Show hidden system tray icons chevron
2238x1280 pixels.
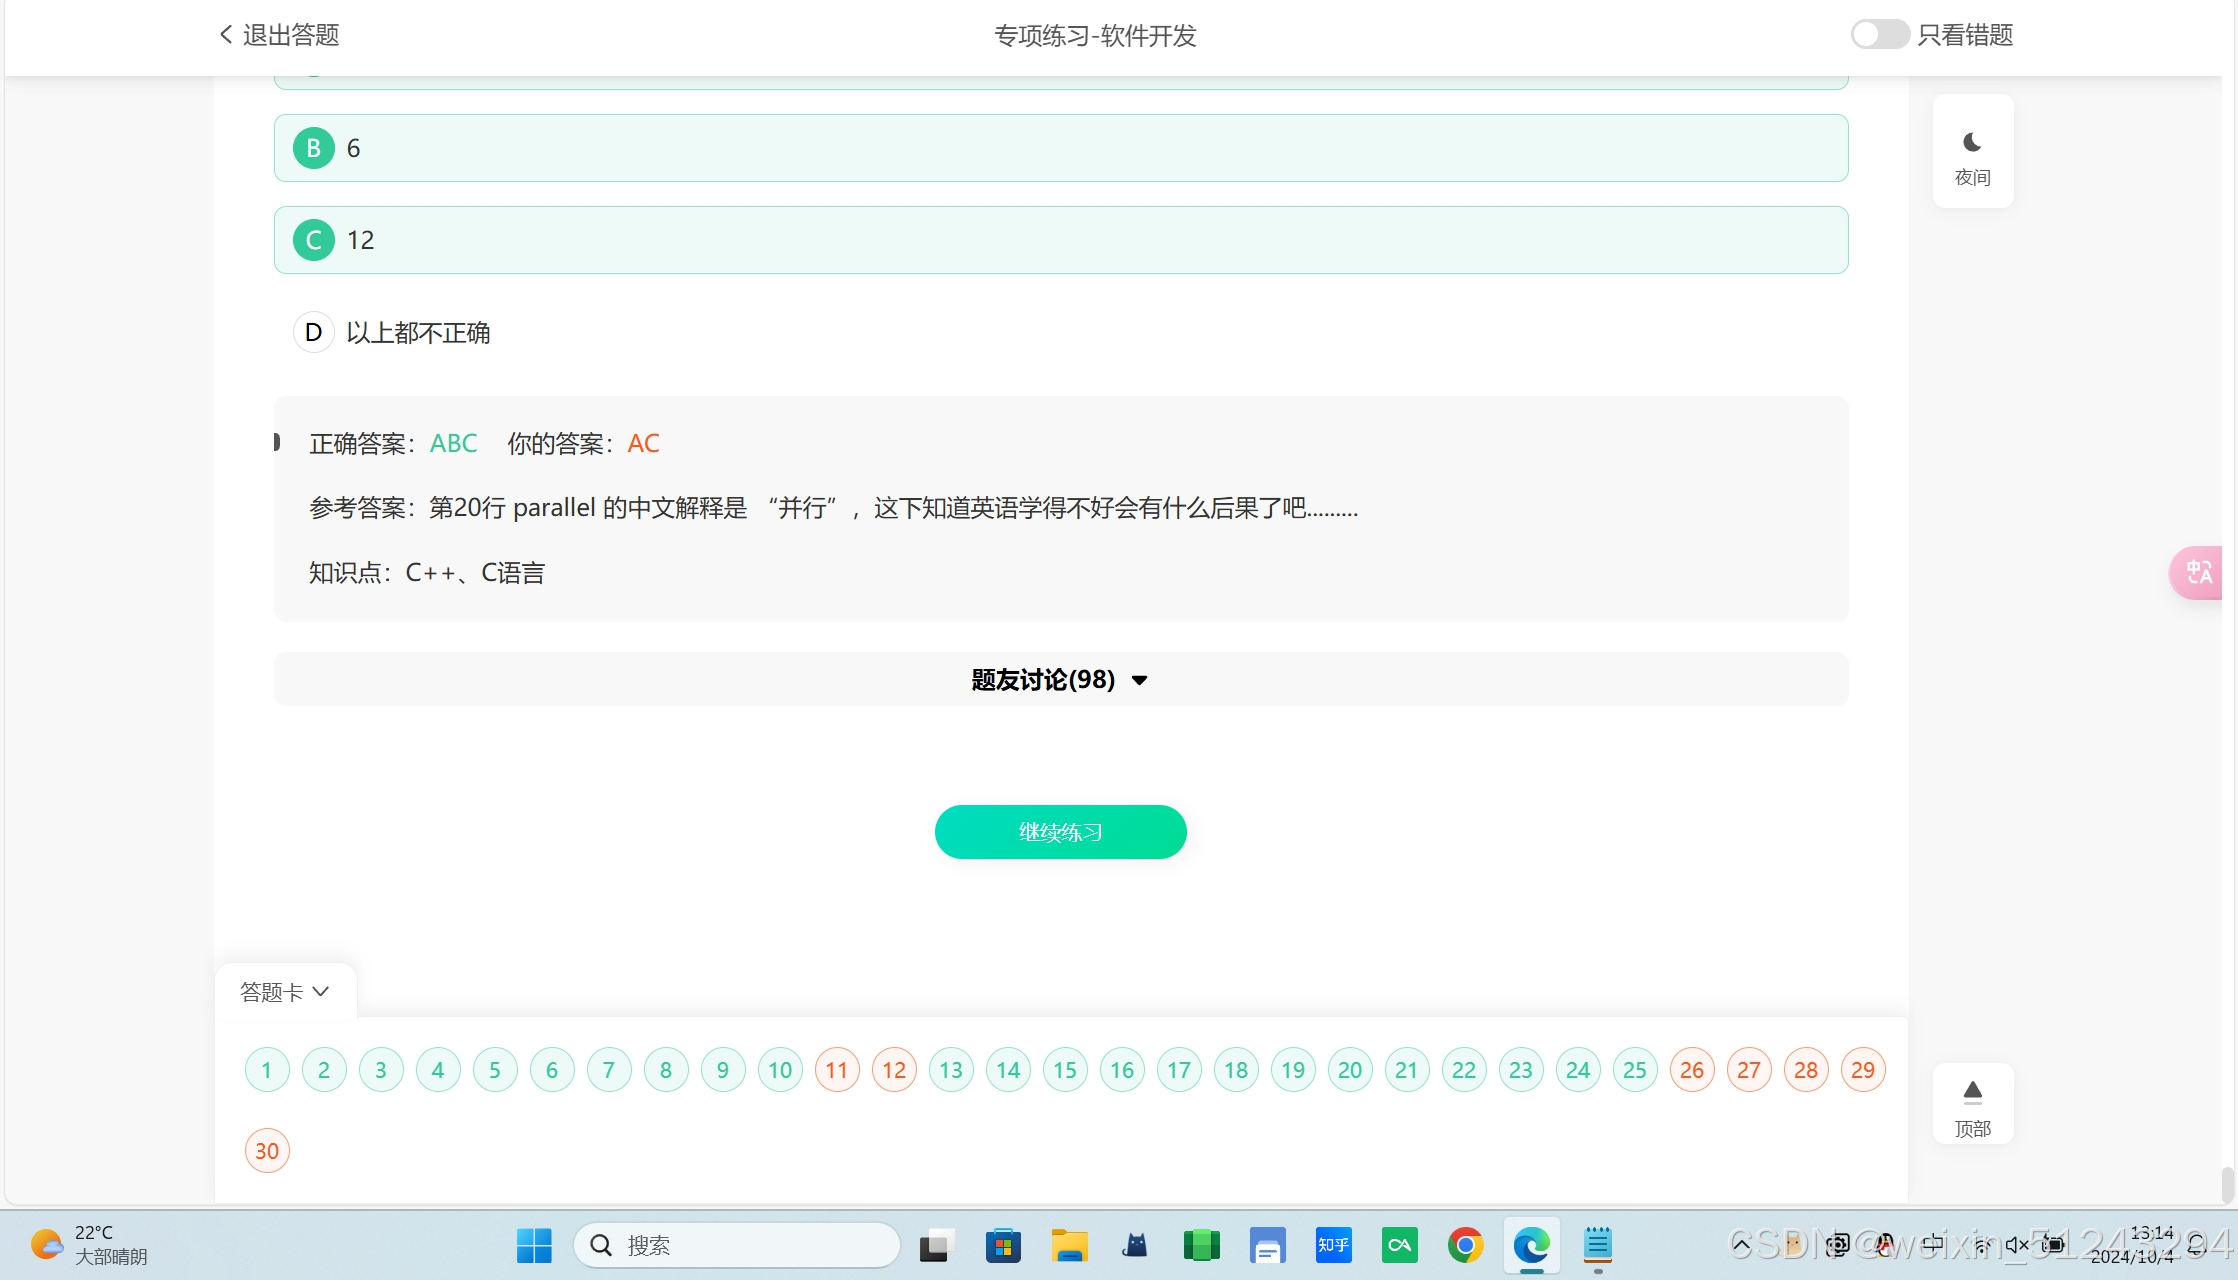coord(1741,1245)
